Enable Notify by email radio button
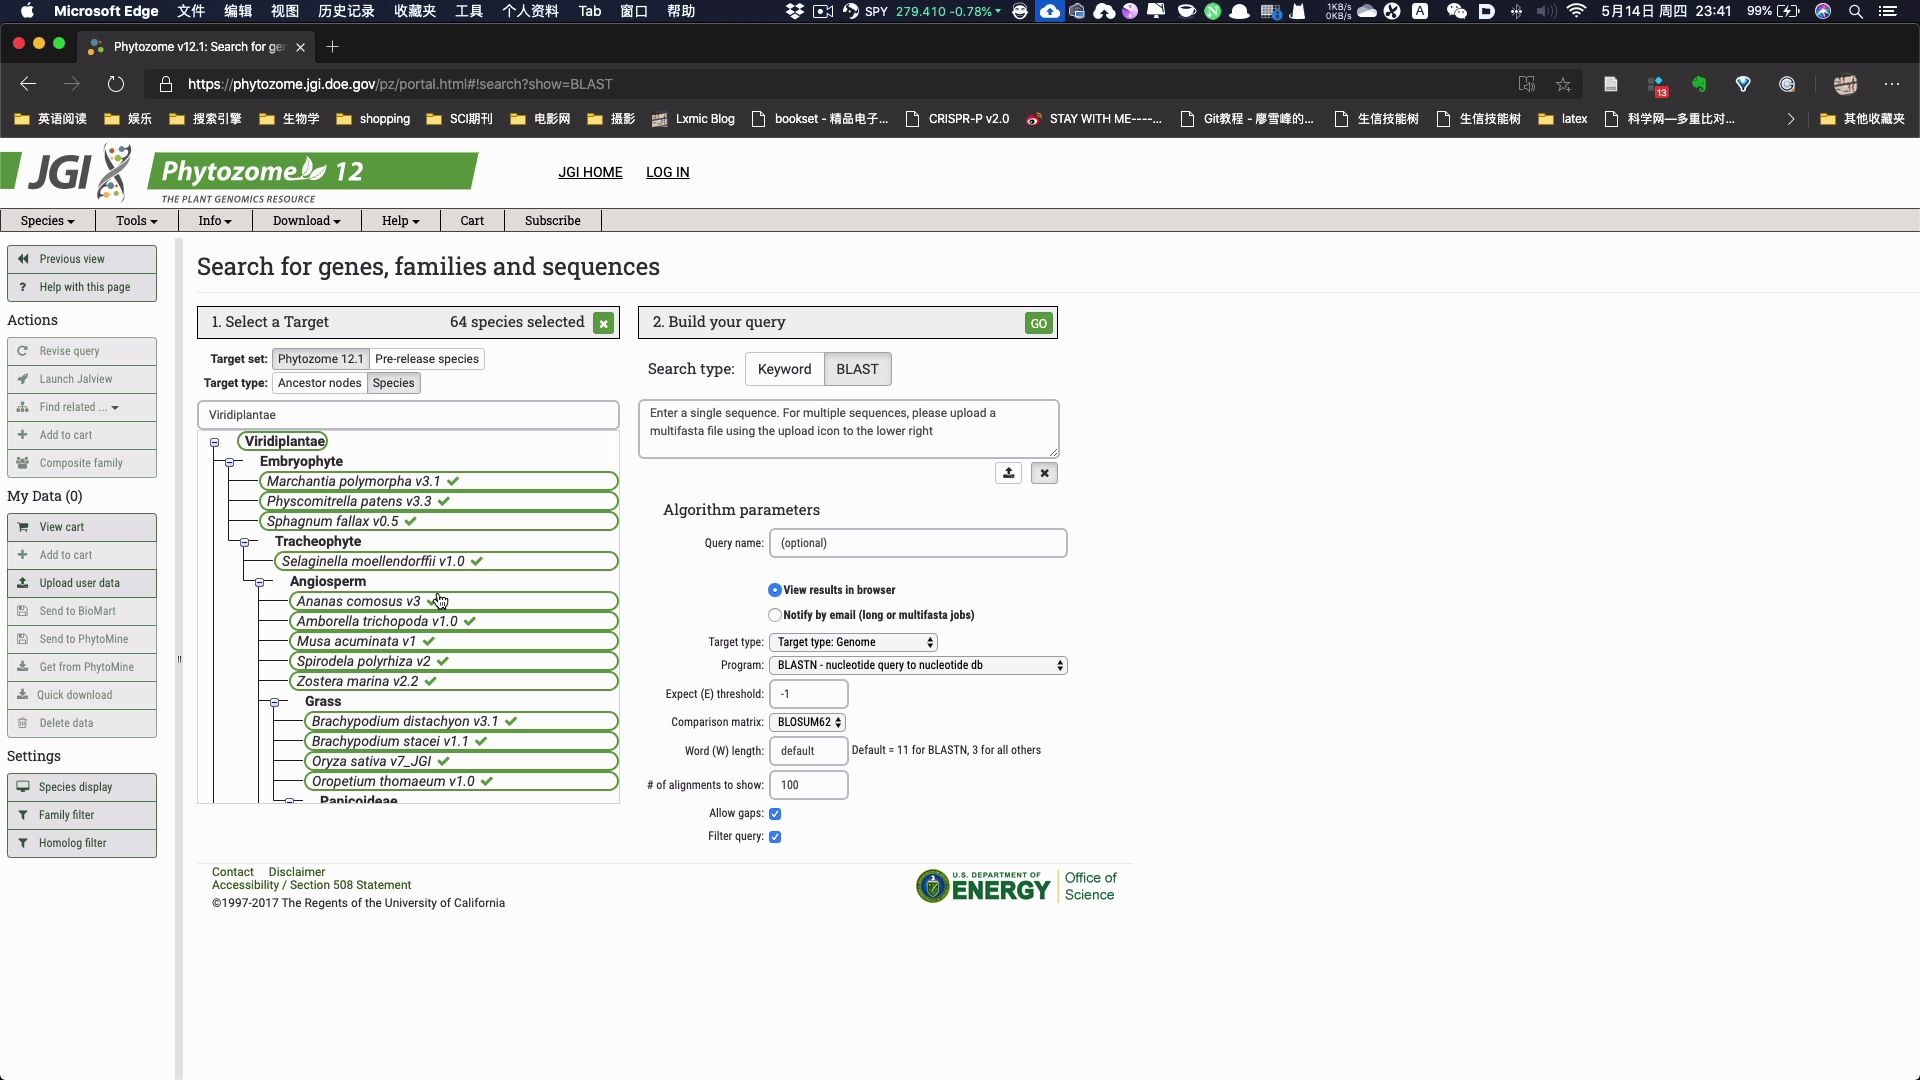 (x=774, y=613)
